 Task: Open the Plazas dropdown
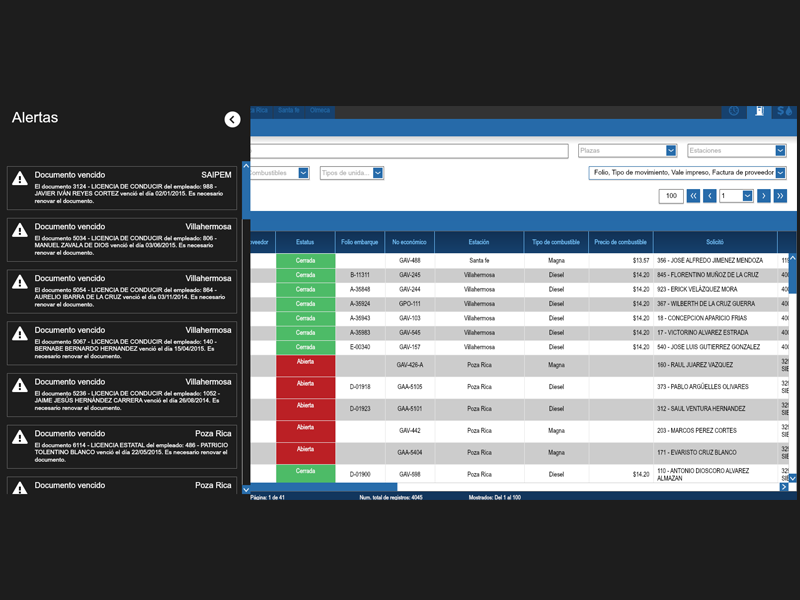671,151
